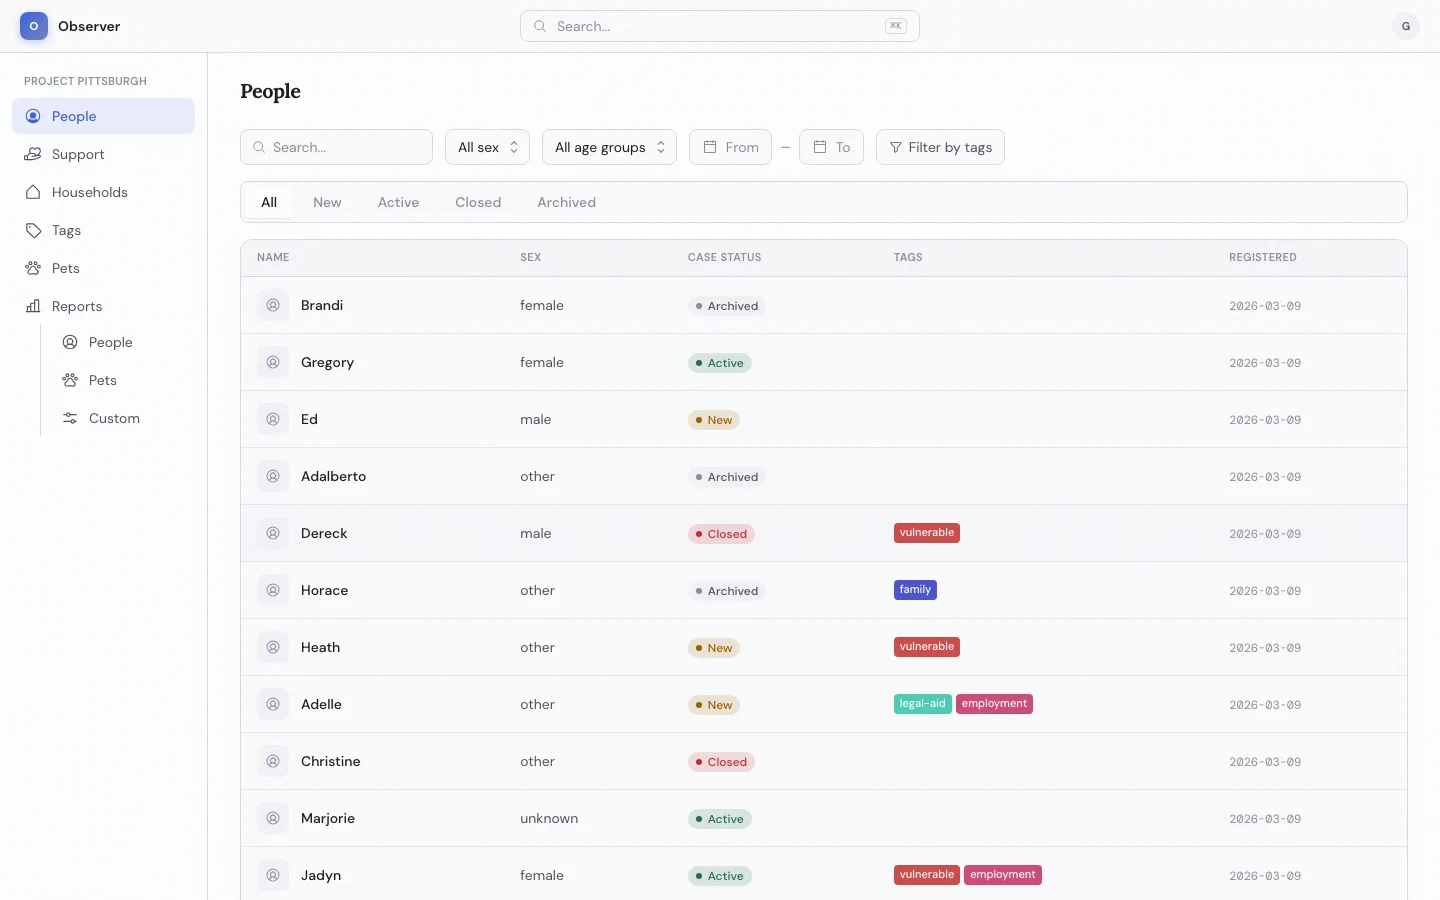Click the name Marjorie
1440x900 pixels.
[x=328, y=818]
